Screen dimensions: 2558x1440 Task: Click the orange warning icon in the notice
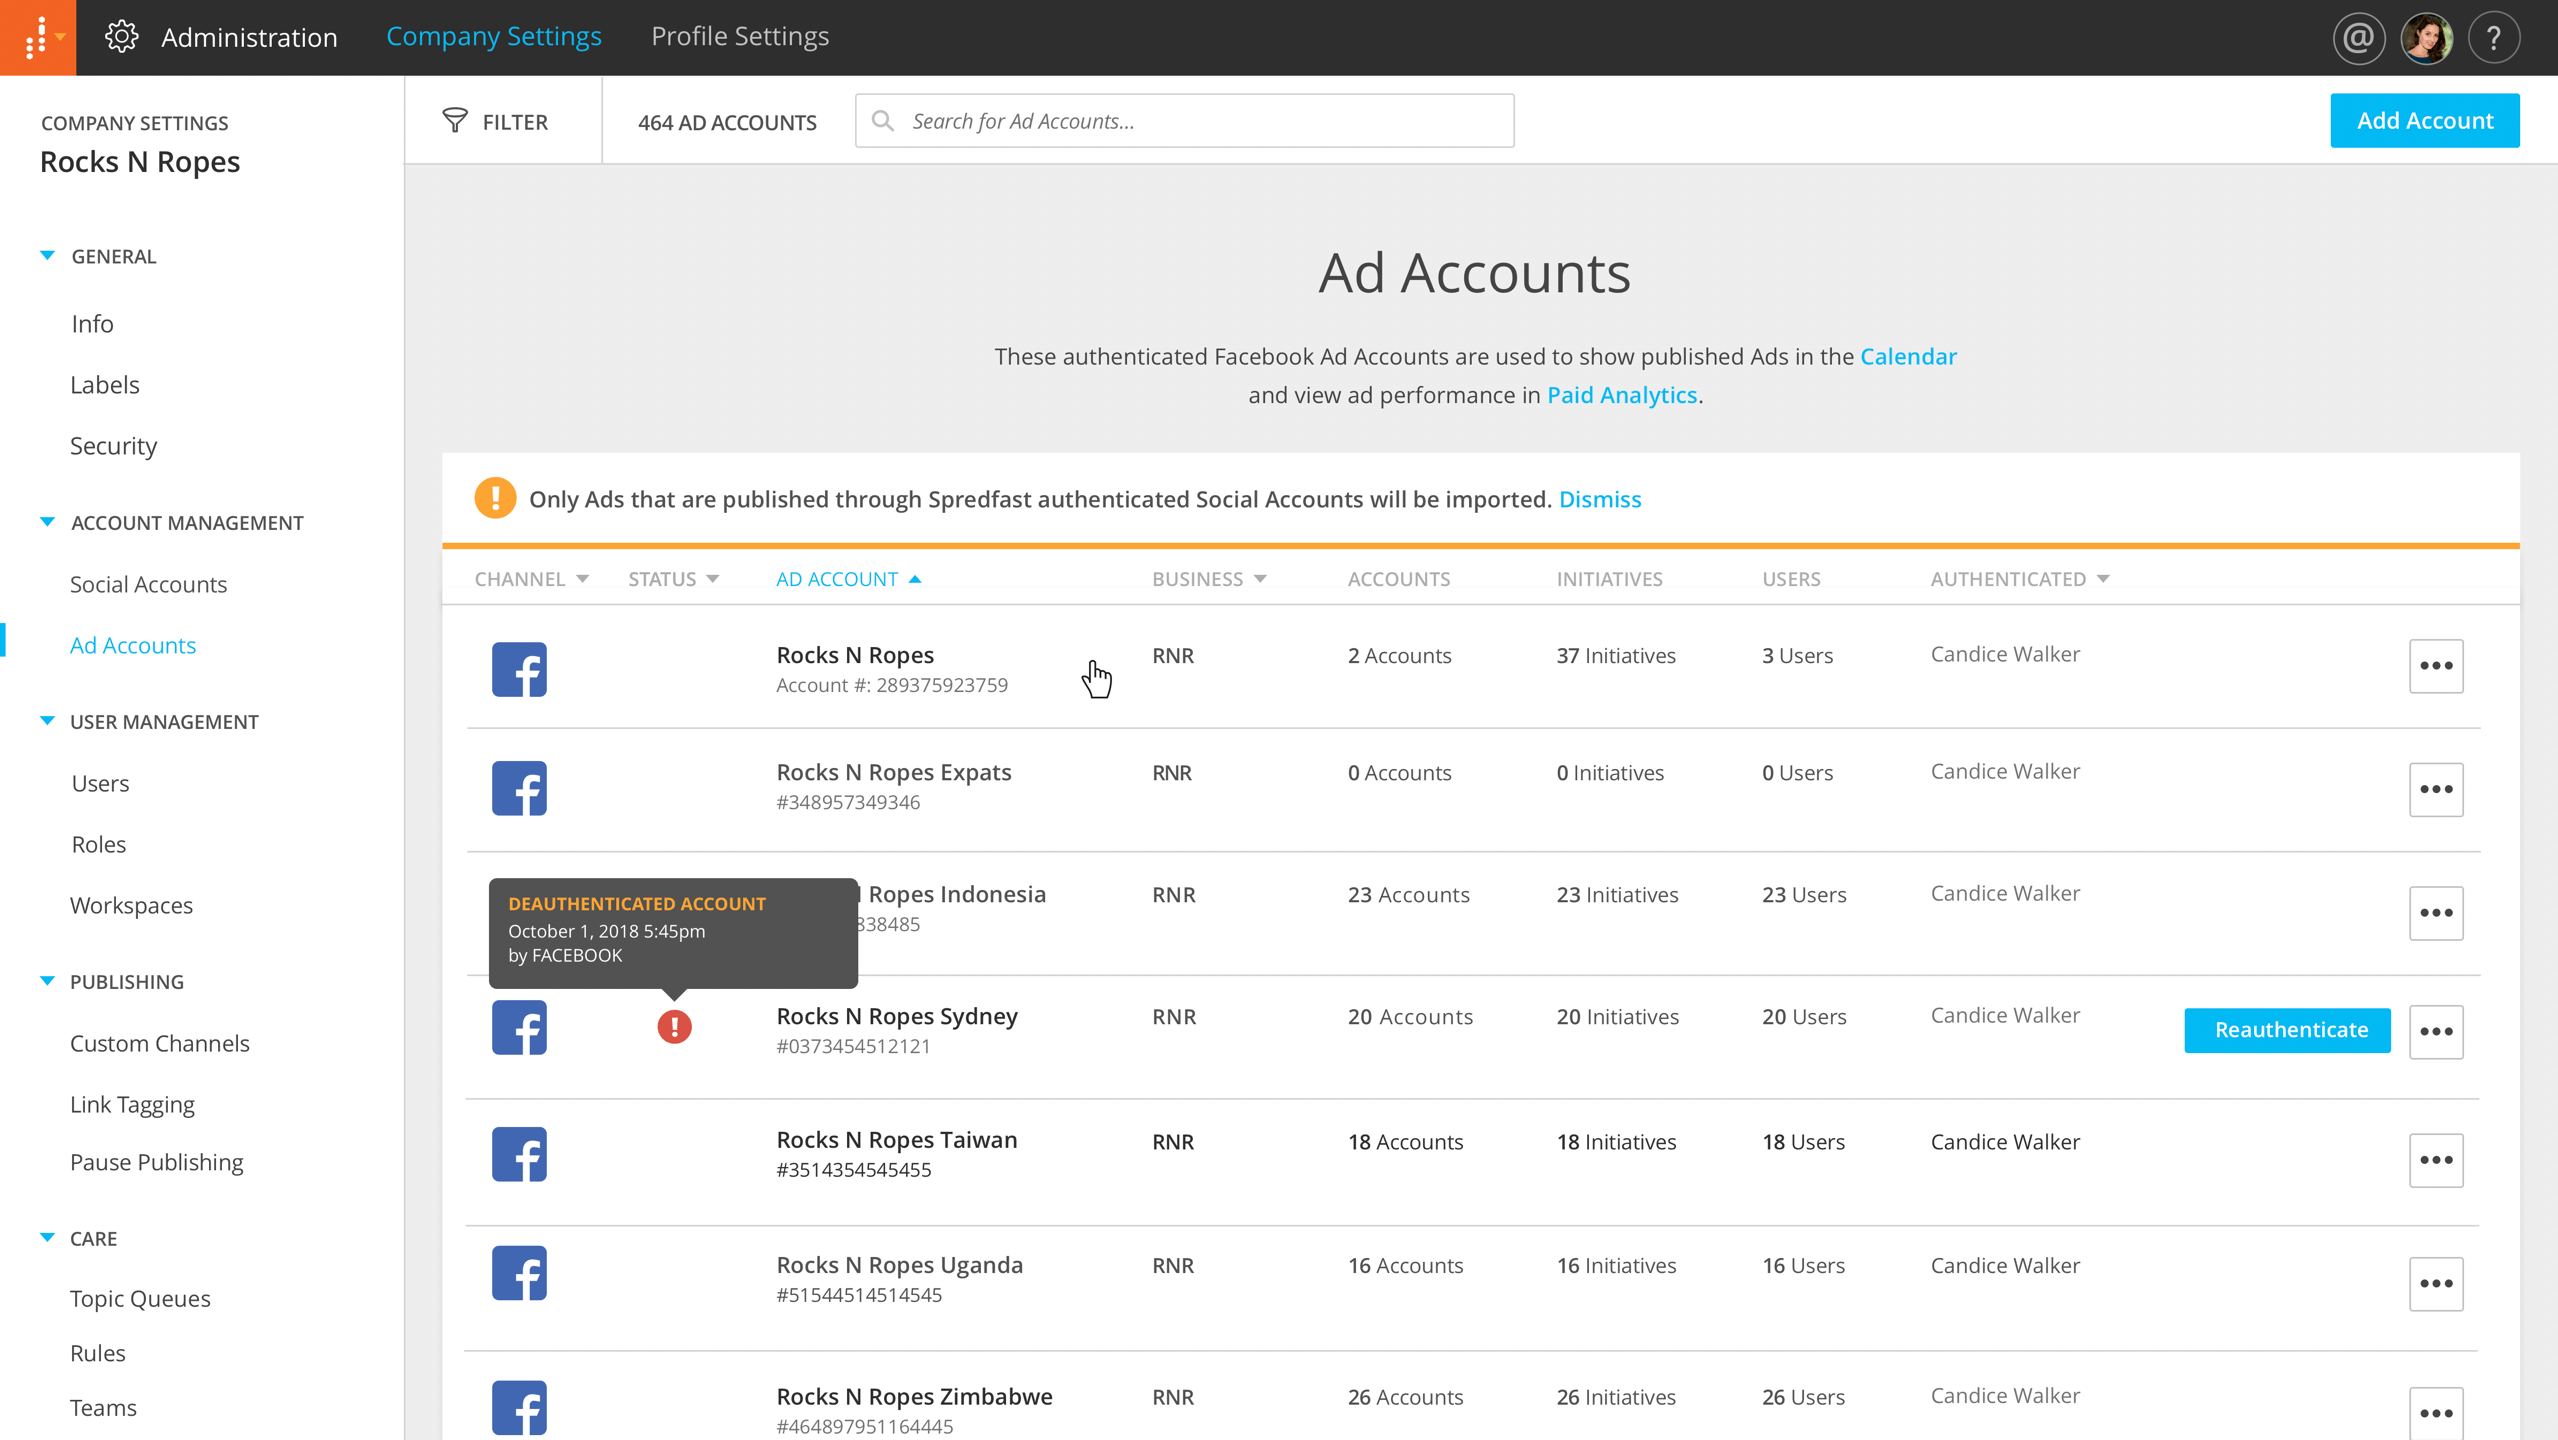point(495,498)
